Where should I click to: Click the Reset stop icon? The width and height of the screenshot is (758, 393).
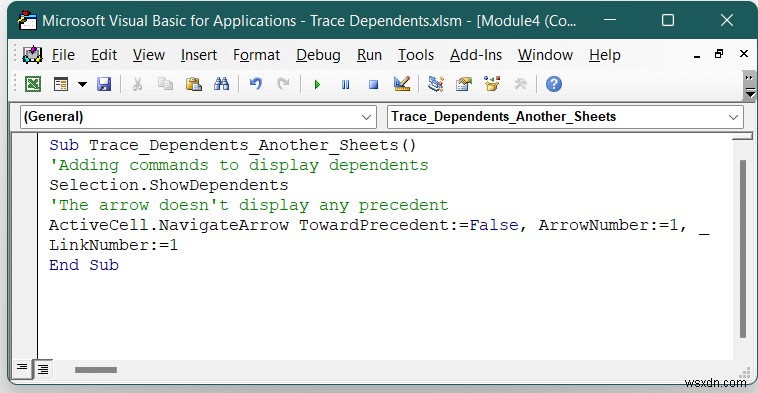[x=373, y=85]
